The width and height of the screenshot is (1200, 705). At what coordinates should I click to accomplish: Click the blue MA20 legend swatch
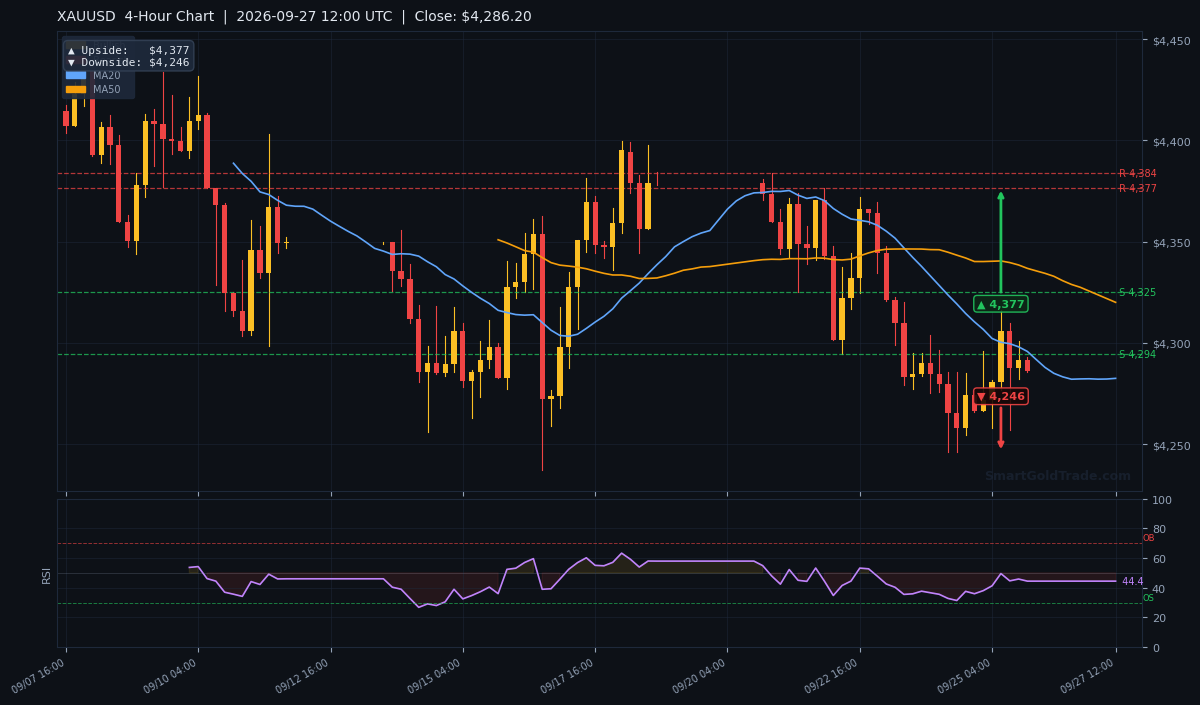tap(76, 75)
